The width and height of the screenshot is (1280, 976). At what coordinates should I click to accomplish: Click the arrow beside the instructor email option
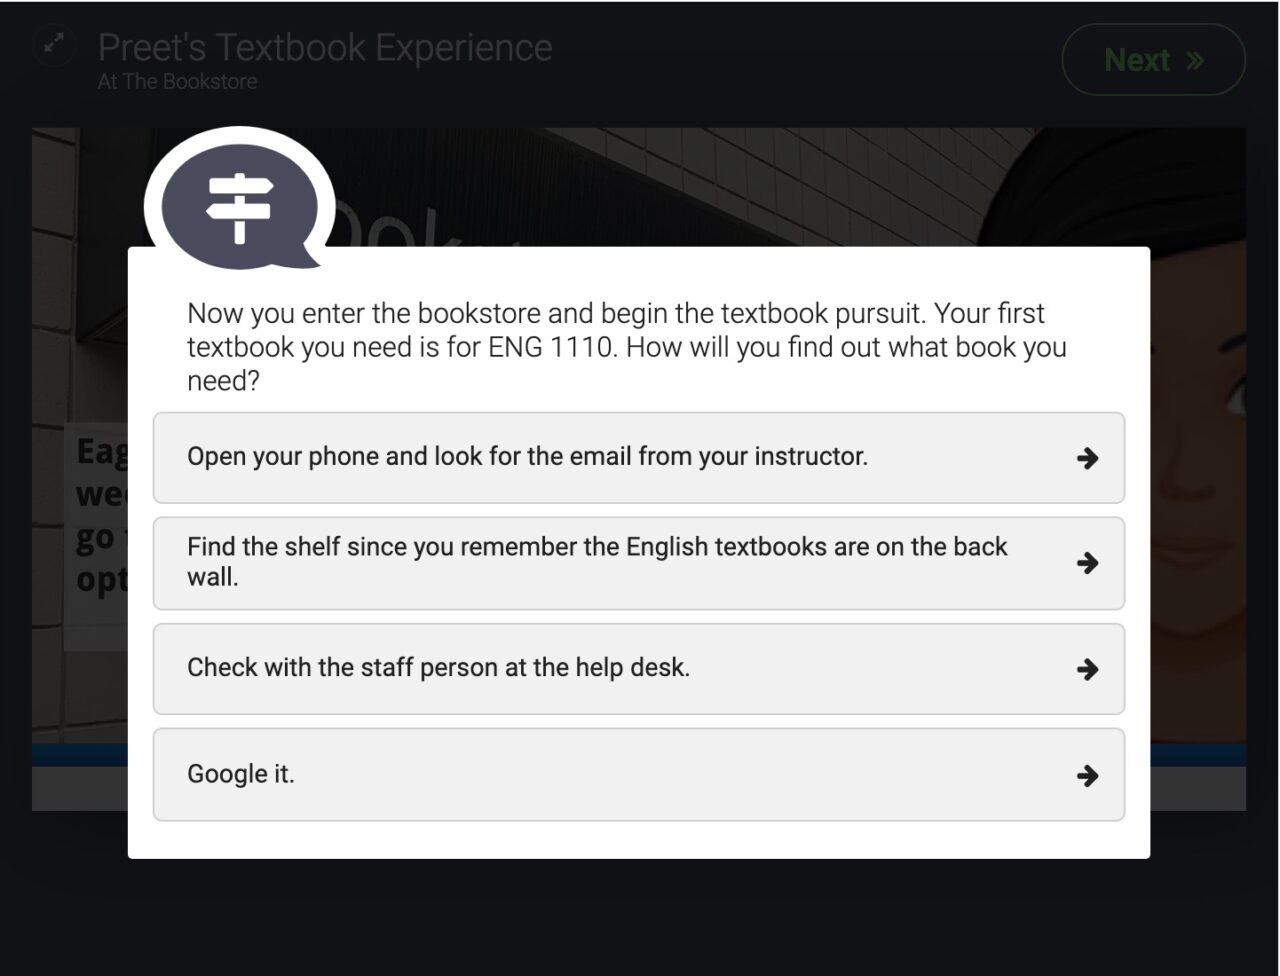click(x=1087, y=458)
